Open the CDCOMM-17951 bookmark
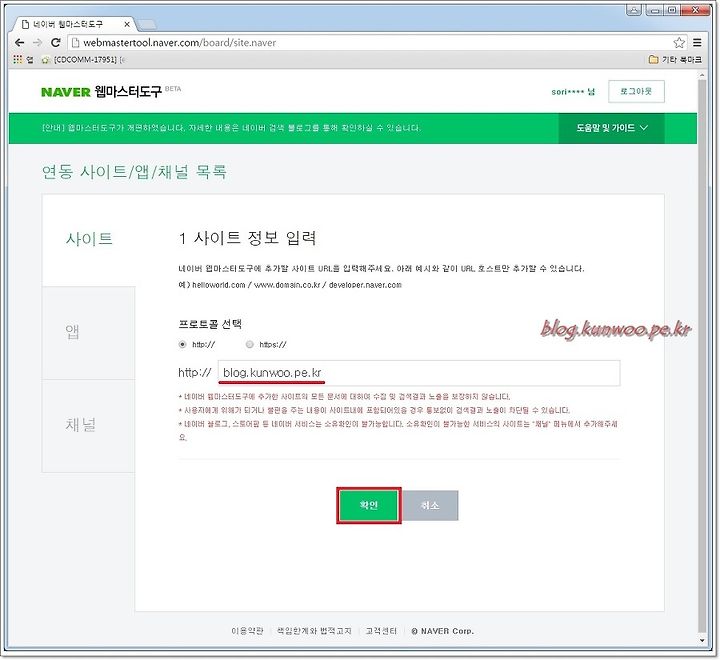 [84, 59]
